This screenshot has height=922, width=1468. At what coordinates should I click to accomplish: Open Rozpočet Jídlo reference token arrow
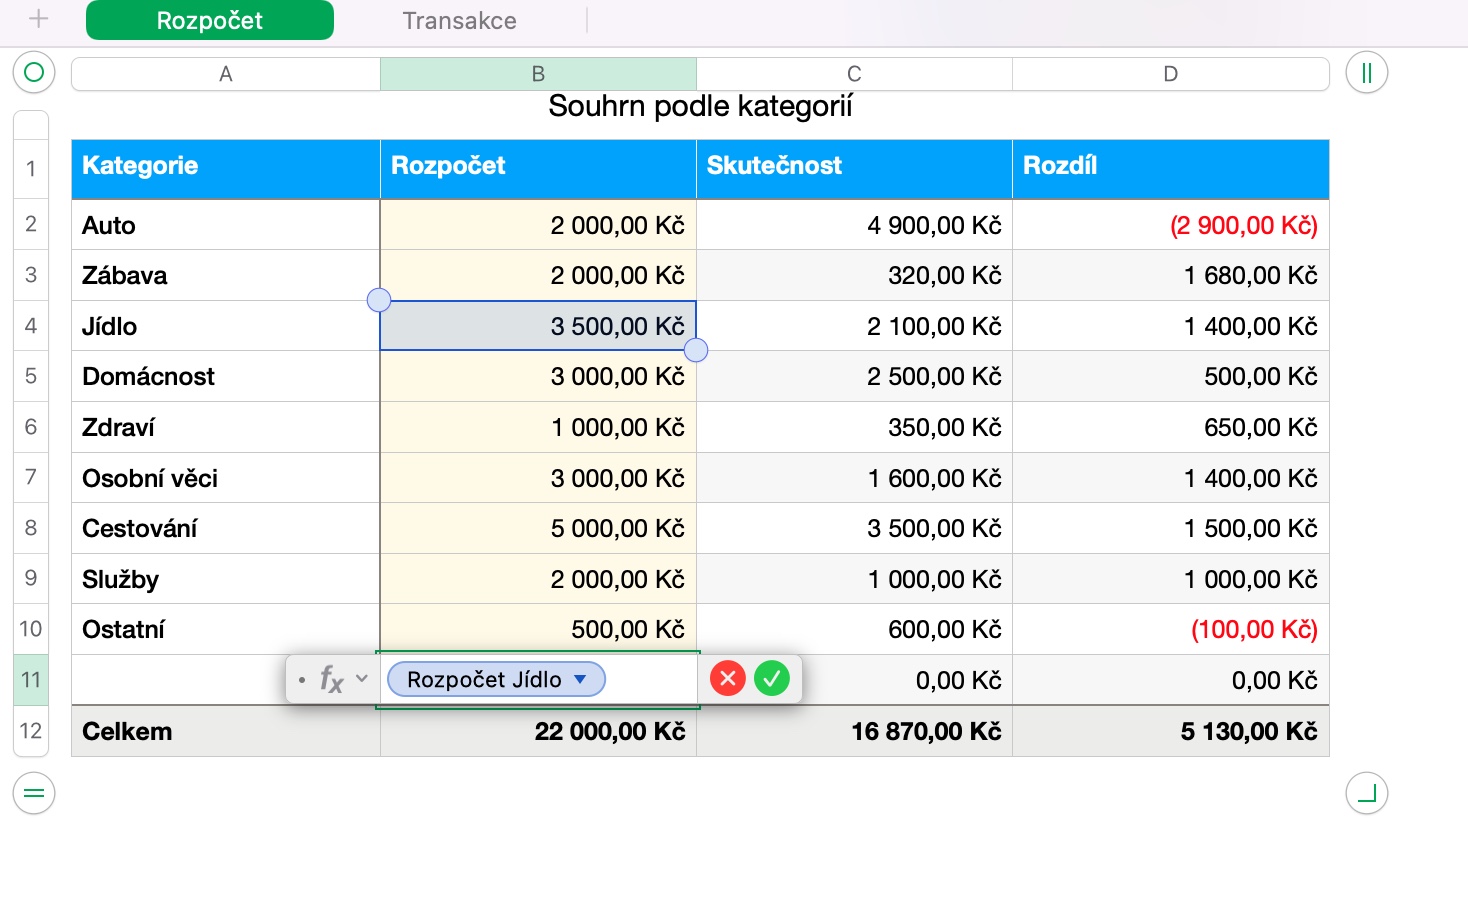click(x=580, y=679)
